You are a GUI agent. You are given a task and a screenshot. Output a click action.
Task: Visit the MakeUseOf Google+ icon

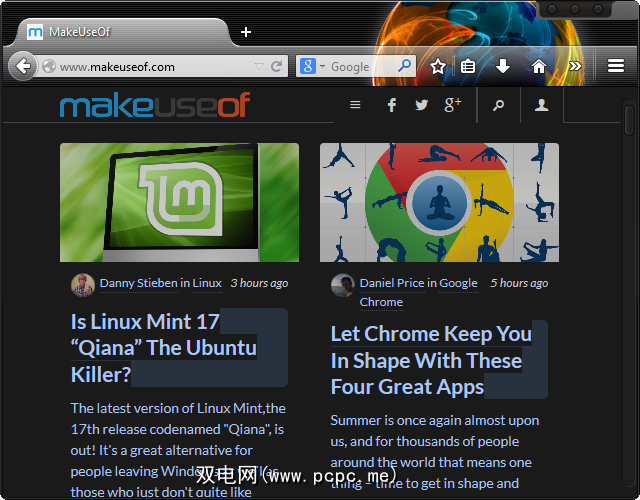453,105
